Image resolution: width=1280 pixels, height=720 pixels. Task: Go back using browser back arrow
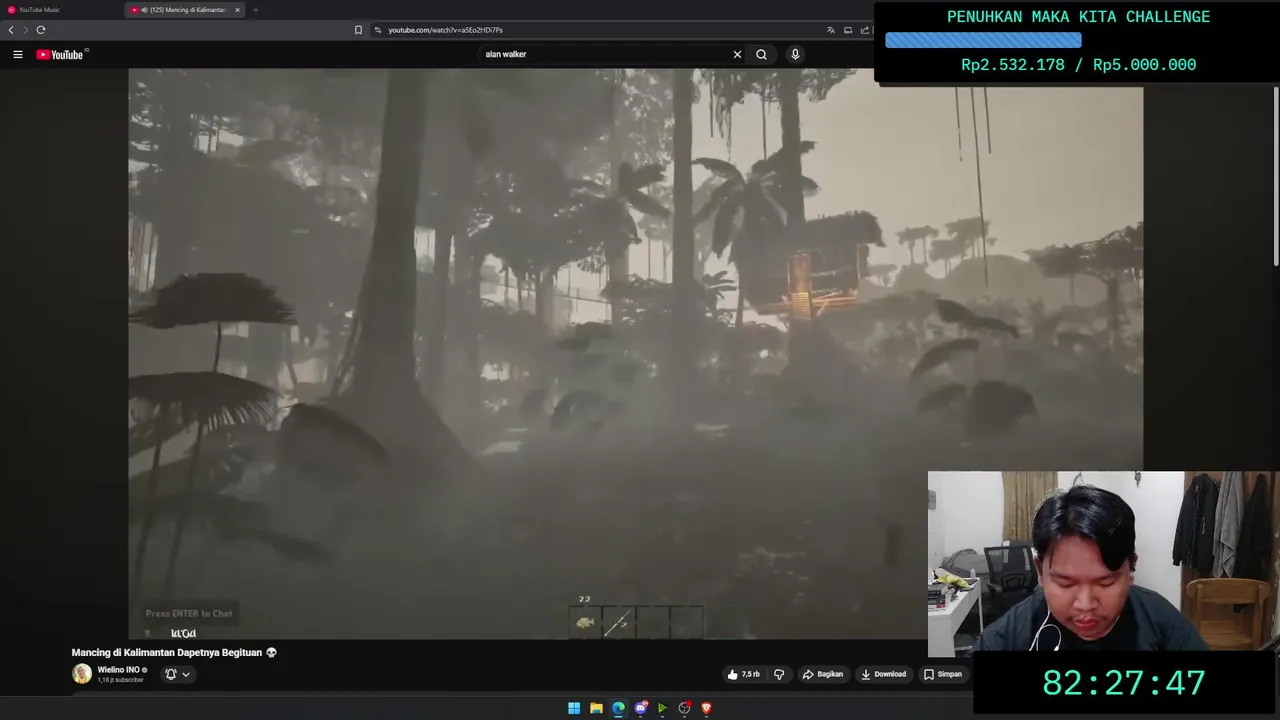tap(11, 30)
